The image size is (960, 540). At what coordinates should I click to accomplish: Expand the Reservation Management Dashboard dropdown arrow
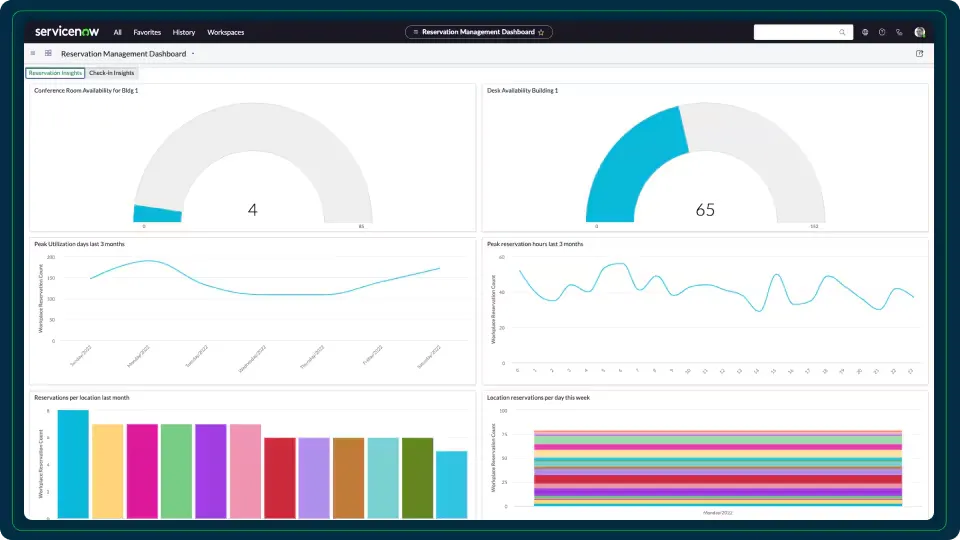tap(193, 54)
